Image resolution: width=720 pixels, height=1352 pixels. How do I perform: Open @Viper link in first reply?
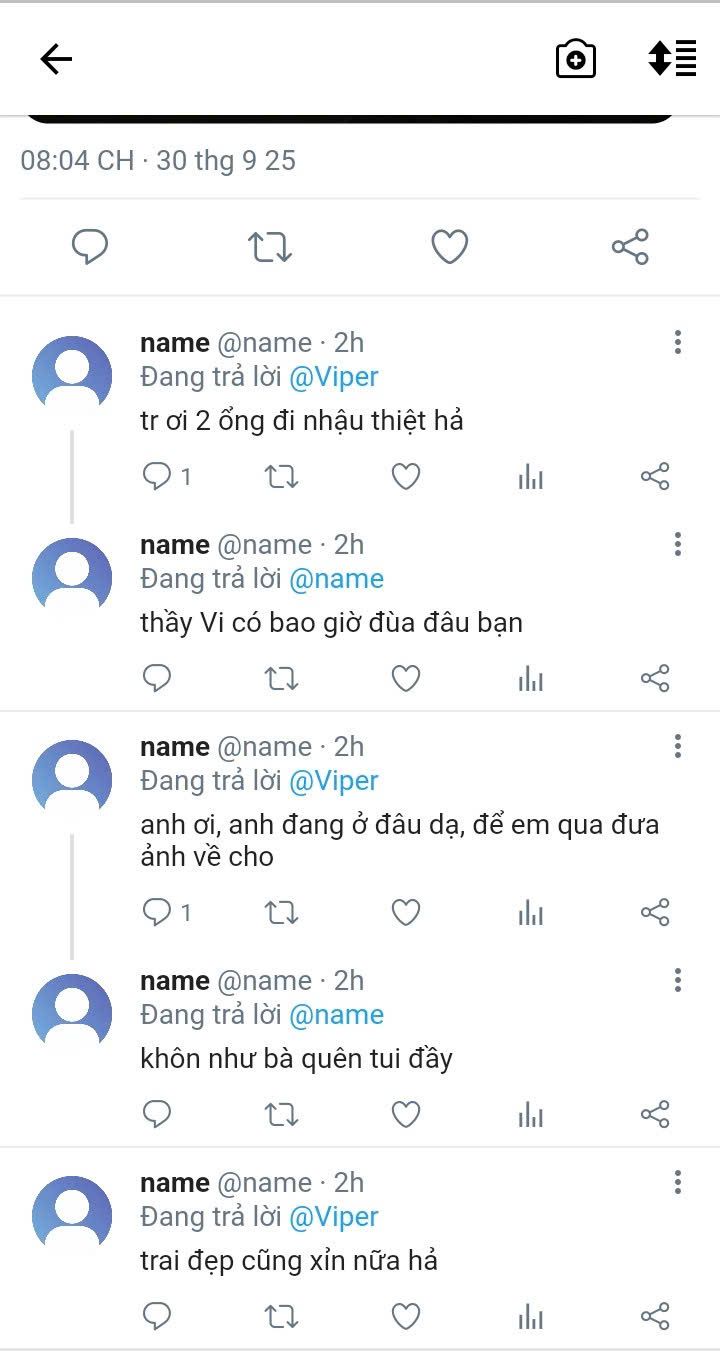[x=334, y=377]
